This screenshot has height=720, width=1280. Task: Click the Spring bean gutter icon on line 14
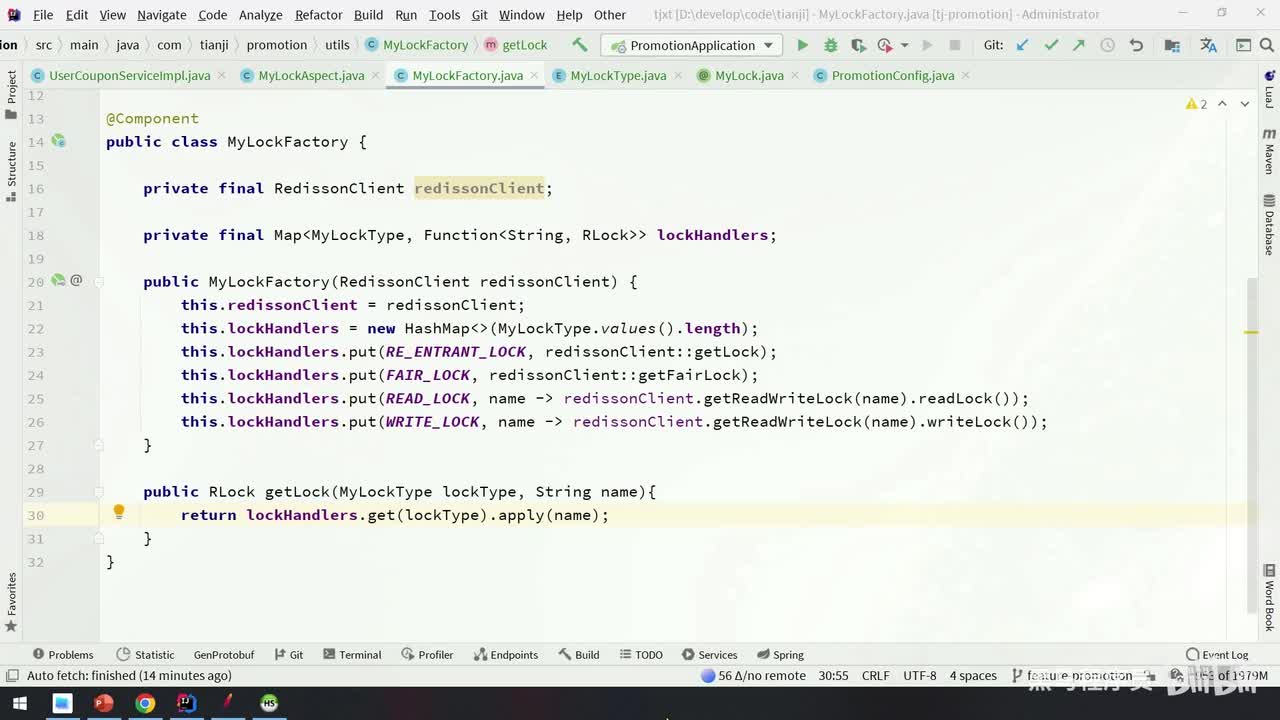pyautogui.click(x=59, y=141)
